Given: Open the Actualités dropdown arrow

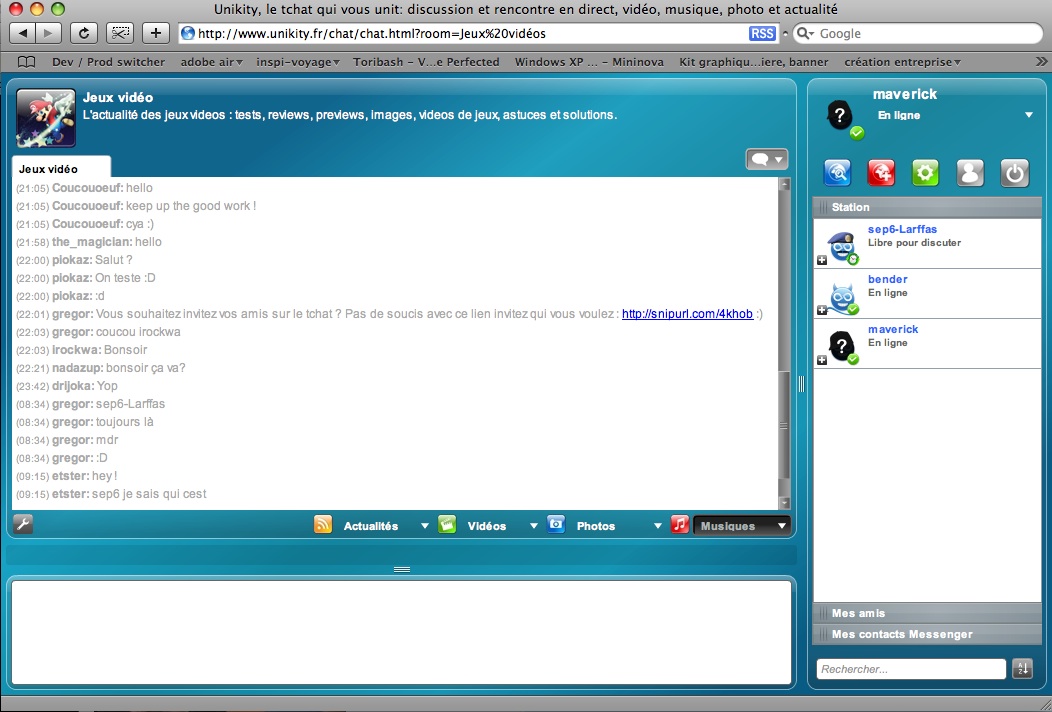Looking at the screenshot, I should click(x=424, y=526).
